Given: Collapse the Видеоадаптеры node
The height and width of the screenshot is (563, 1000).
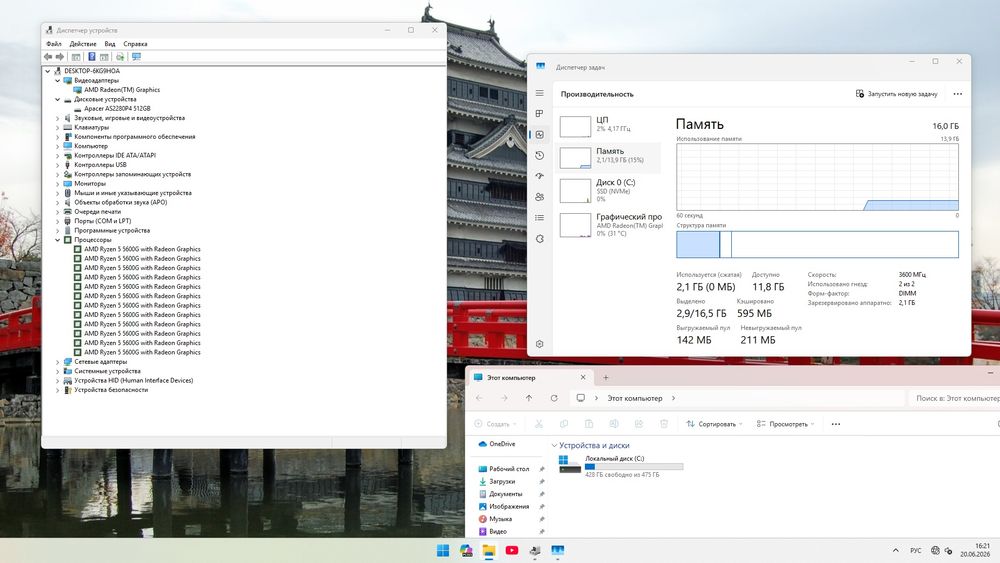Looking at the screenshot, I should coord(57,80).
